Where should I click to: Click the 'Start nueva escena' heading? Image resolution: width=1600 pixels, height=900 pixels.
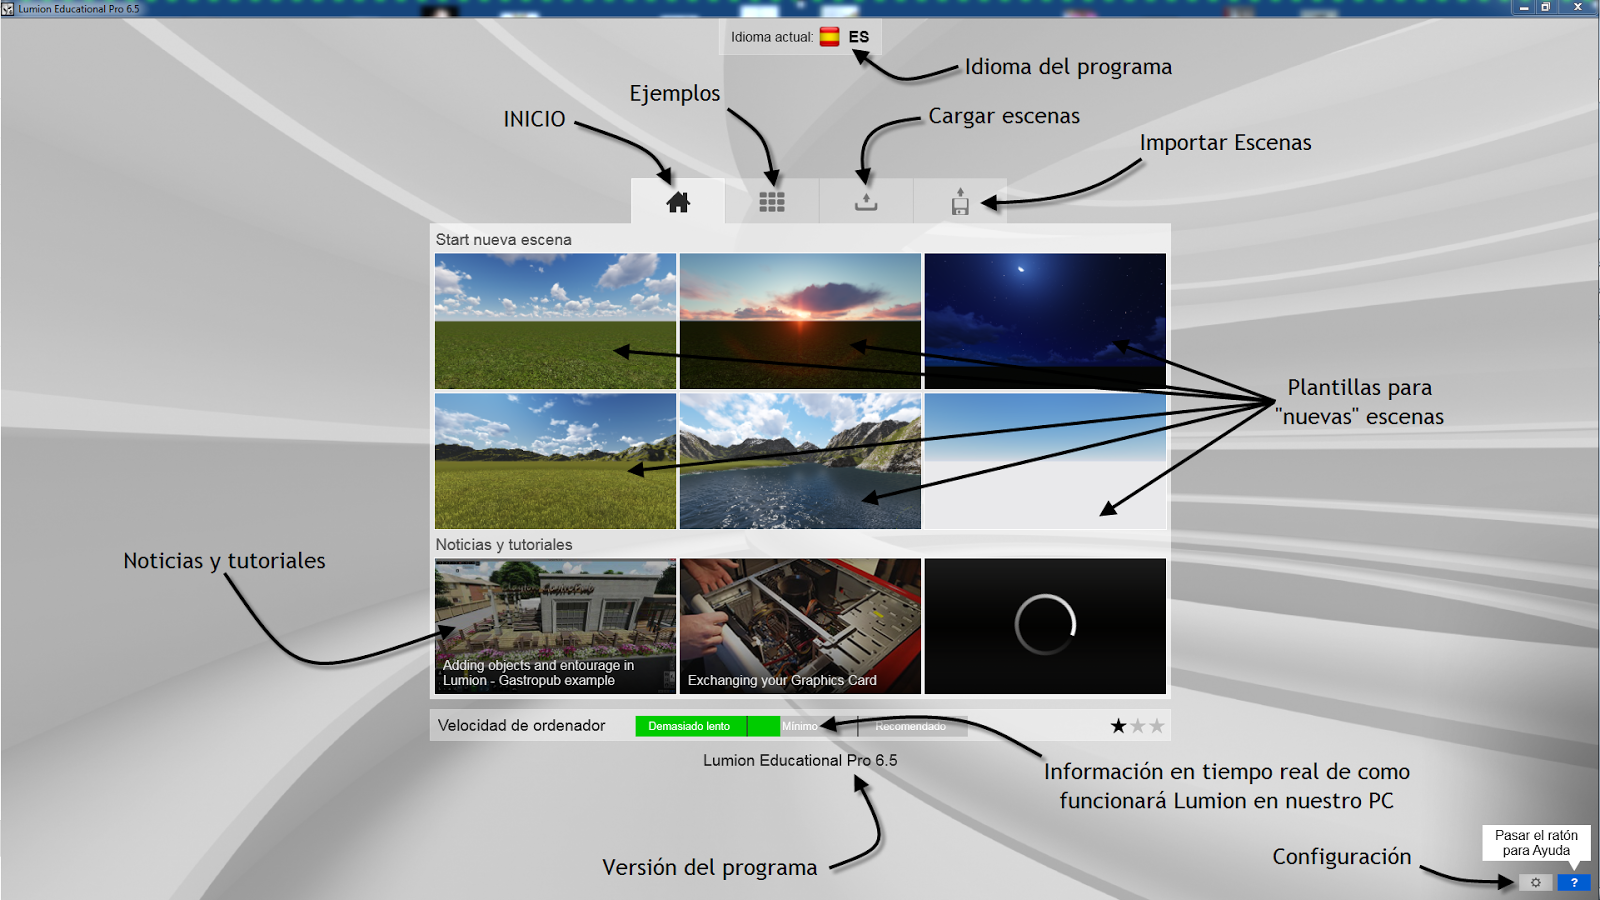(x=504, y=240)
